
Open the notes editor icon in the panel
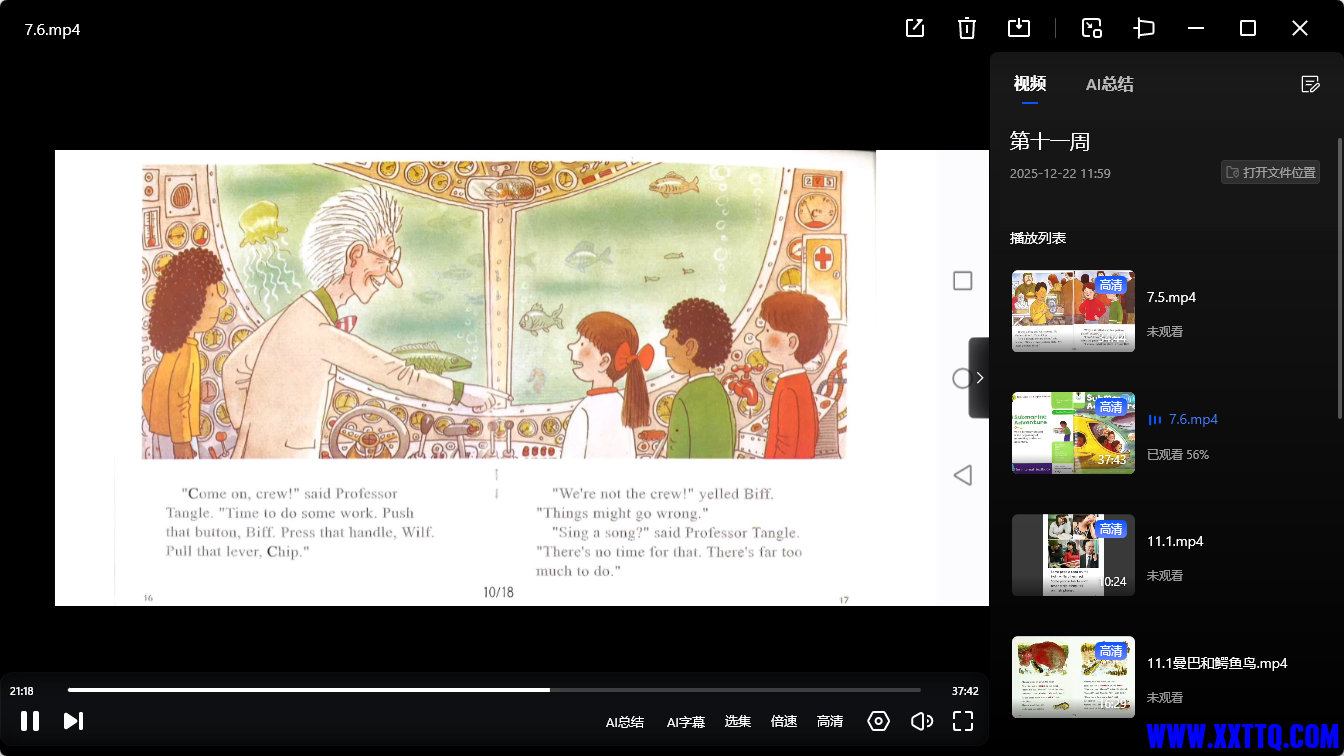click(x=1310, y=84)
